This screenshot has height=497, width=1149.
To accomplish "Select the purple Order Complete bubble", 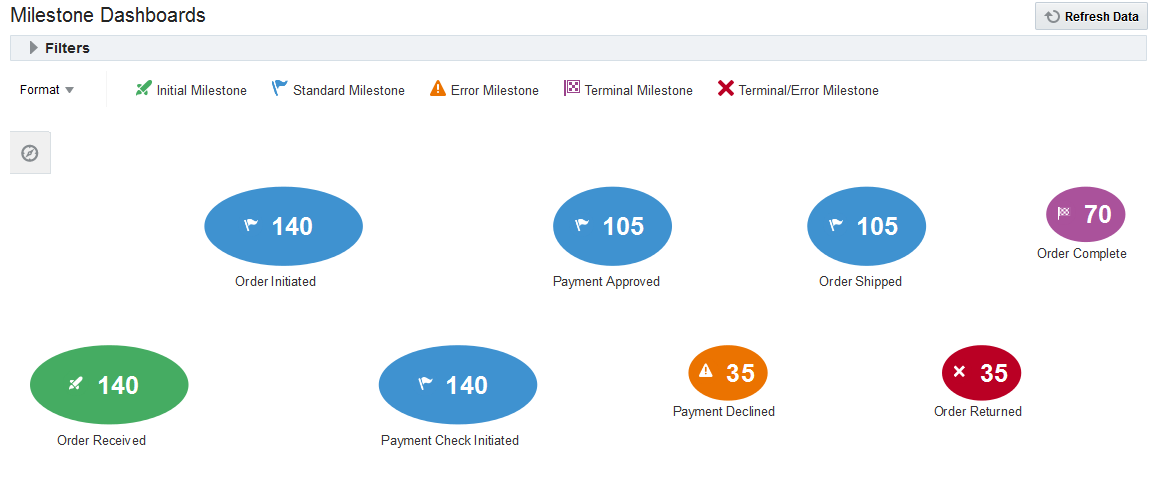I will coord(1086,214).
